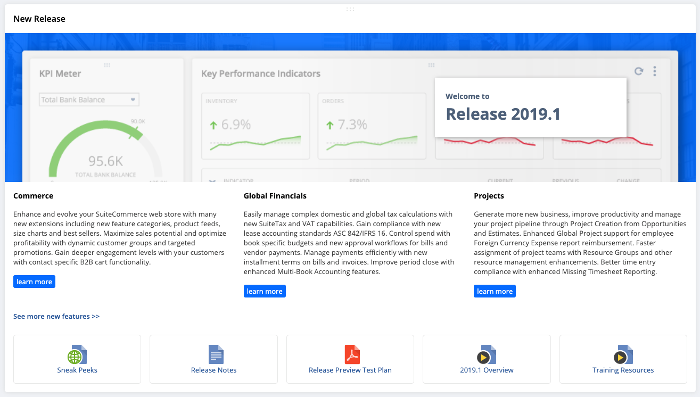Click the KPI Meter panel title

click(60, 74)
